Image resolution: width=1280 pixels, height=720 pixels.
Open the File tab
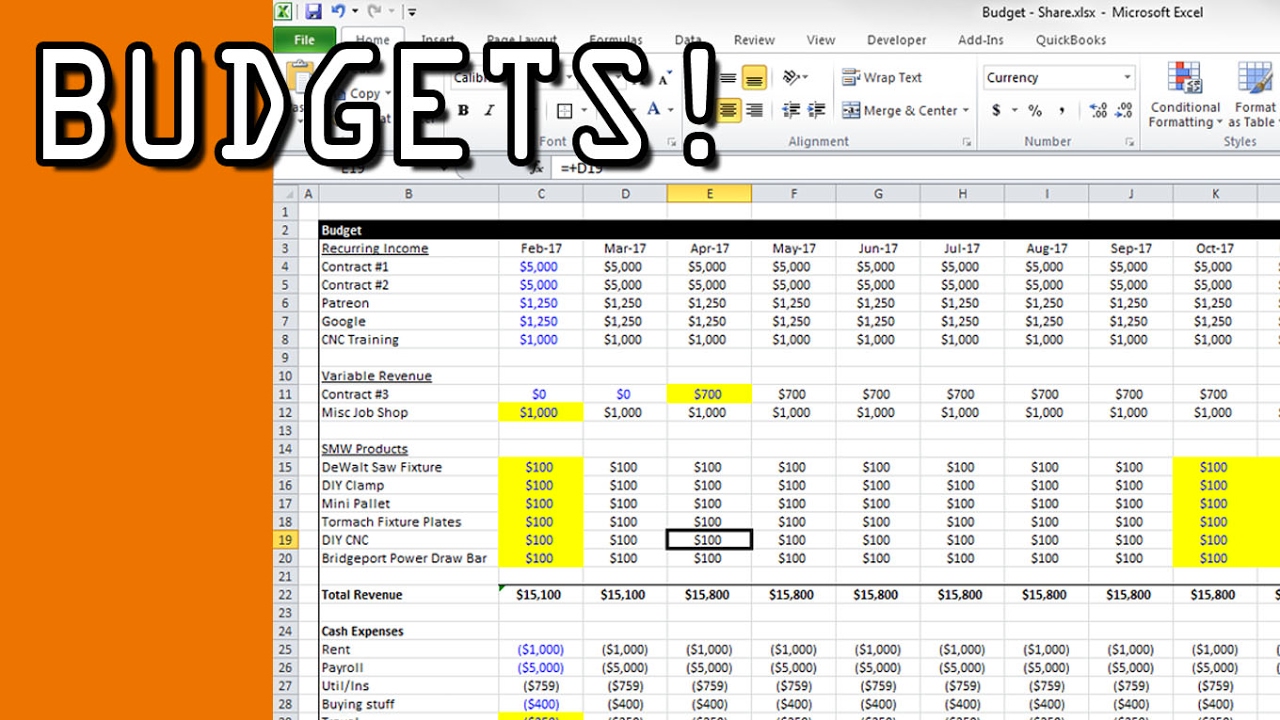tap(305, 40)
